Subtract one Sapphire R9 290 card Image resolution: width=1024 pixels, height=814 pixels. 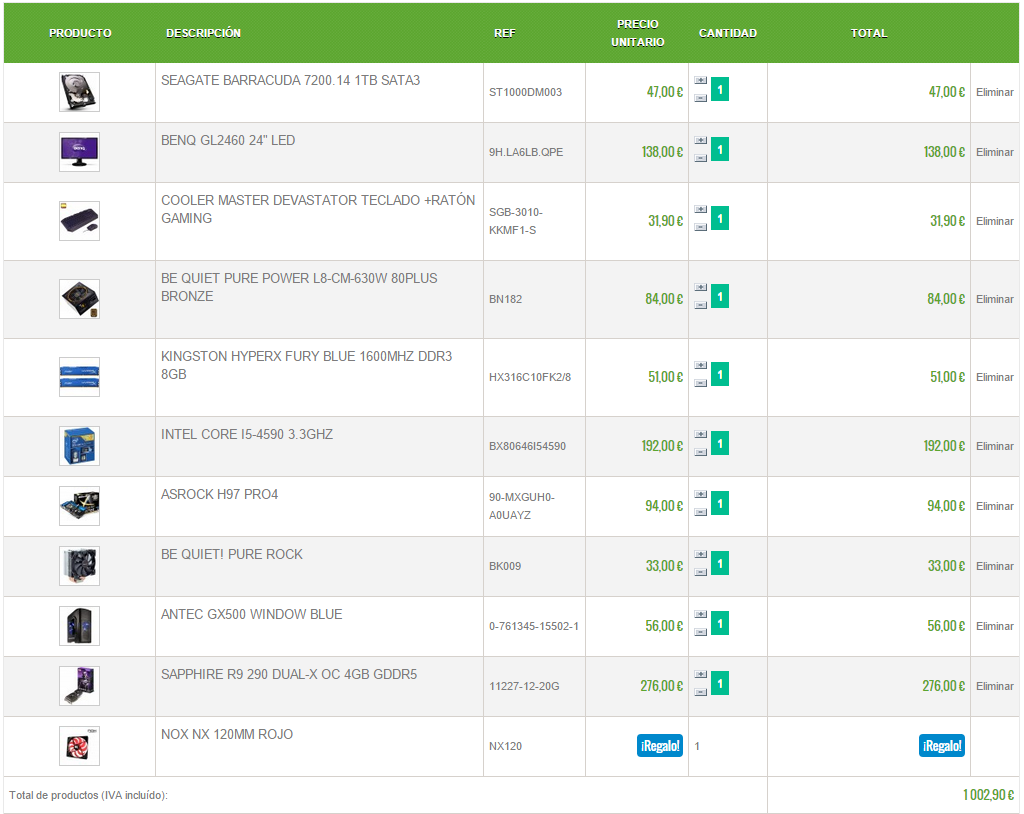[700, 692]
